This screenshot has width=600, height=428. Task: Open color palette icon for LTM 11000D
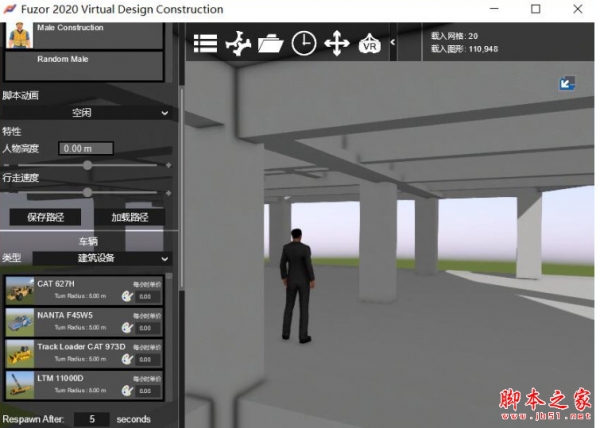click(127, 390)
